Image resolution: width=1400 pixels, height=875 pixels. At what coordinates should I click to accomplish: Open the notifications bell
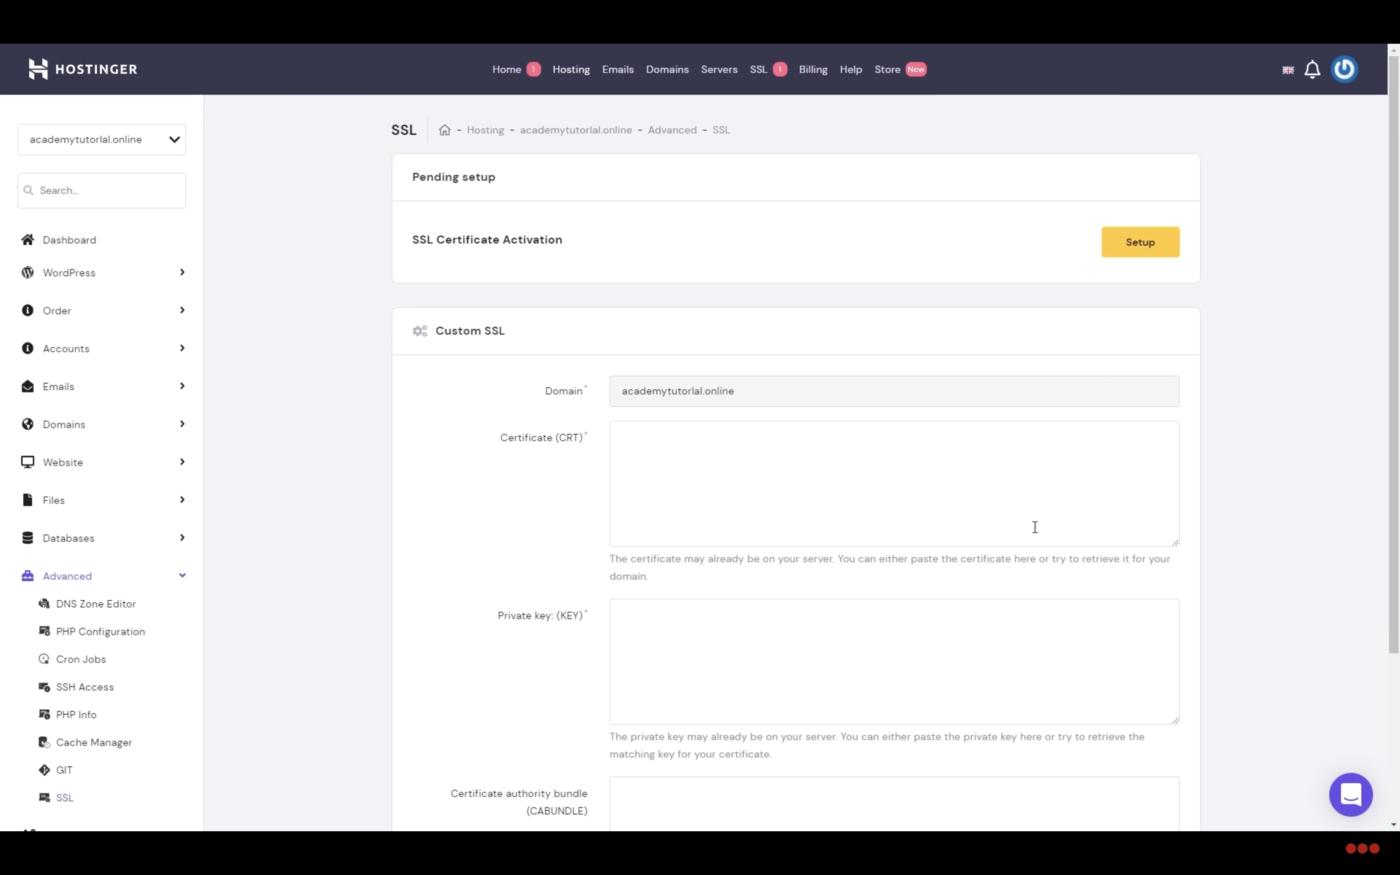pos(1312,69)
